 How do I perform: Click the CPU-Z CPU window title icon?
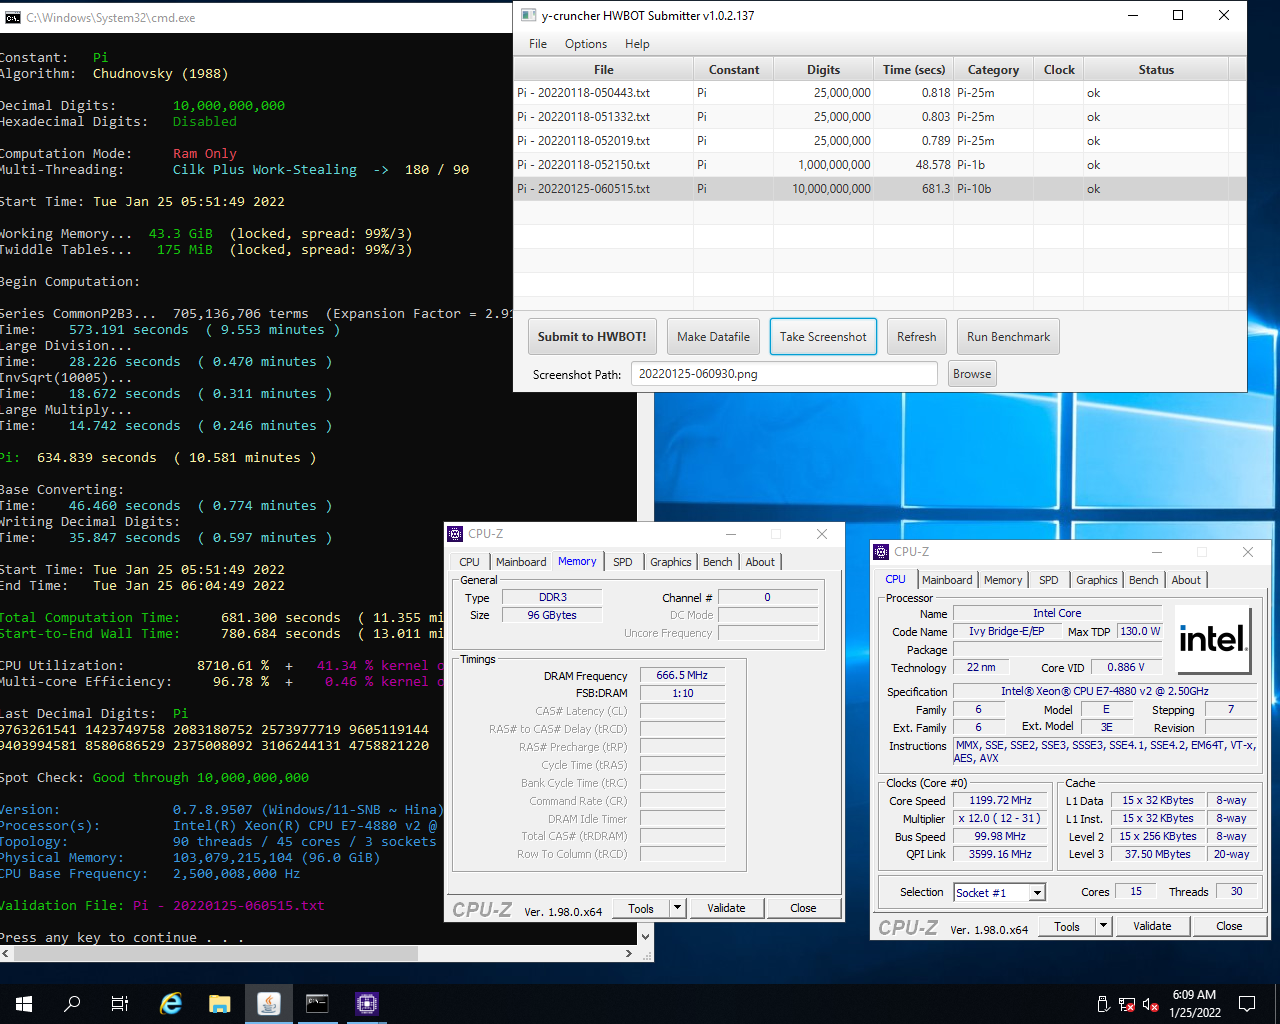point(881,552)
